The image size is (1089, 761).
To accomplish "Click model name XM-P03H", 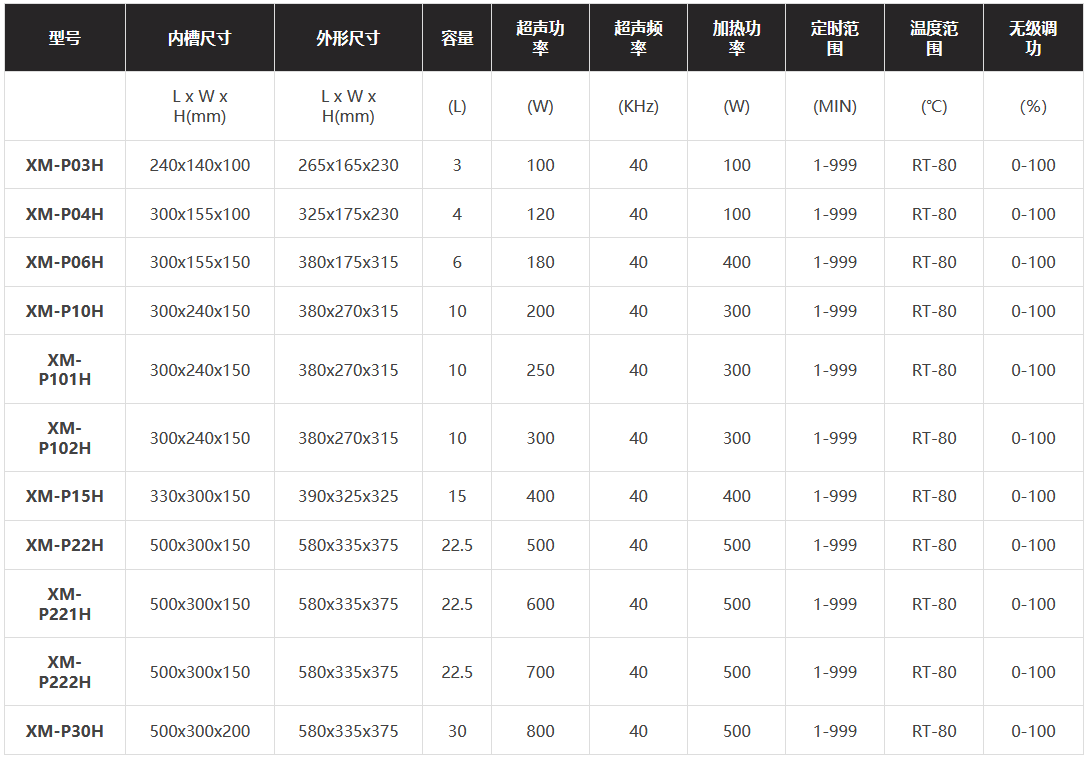I will tap(65, 165).
